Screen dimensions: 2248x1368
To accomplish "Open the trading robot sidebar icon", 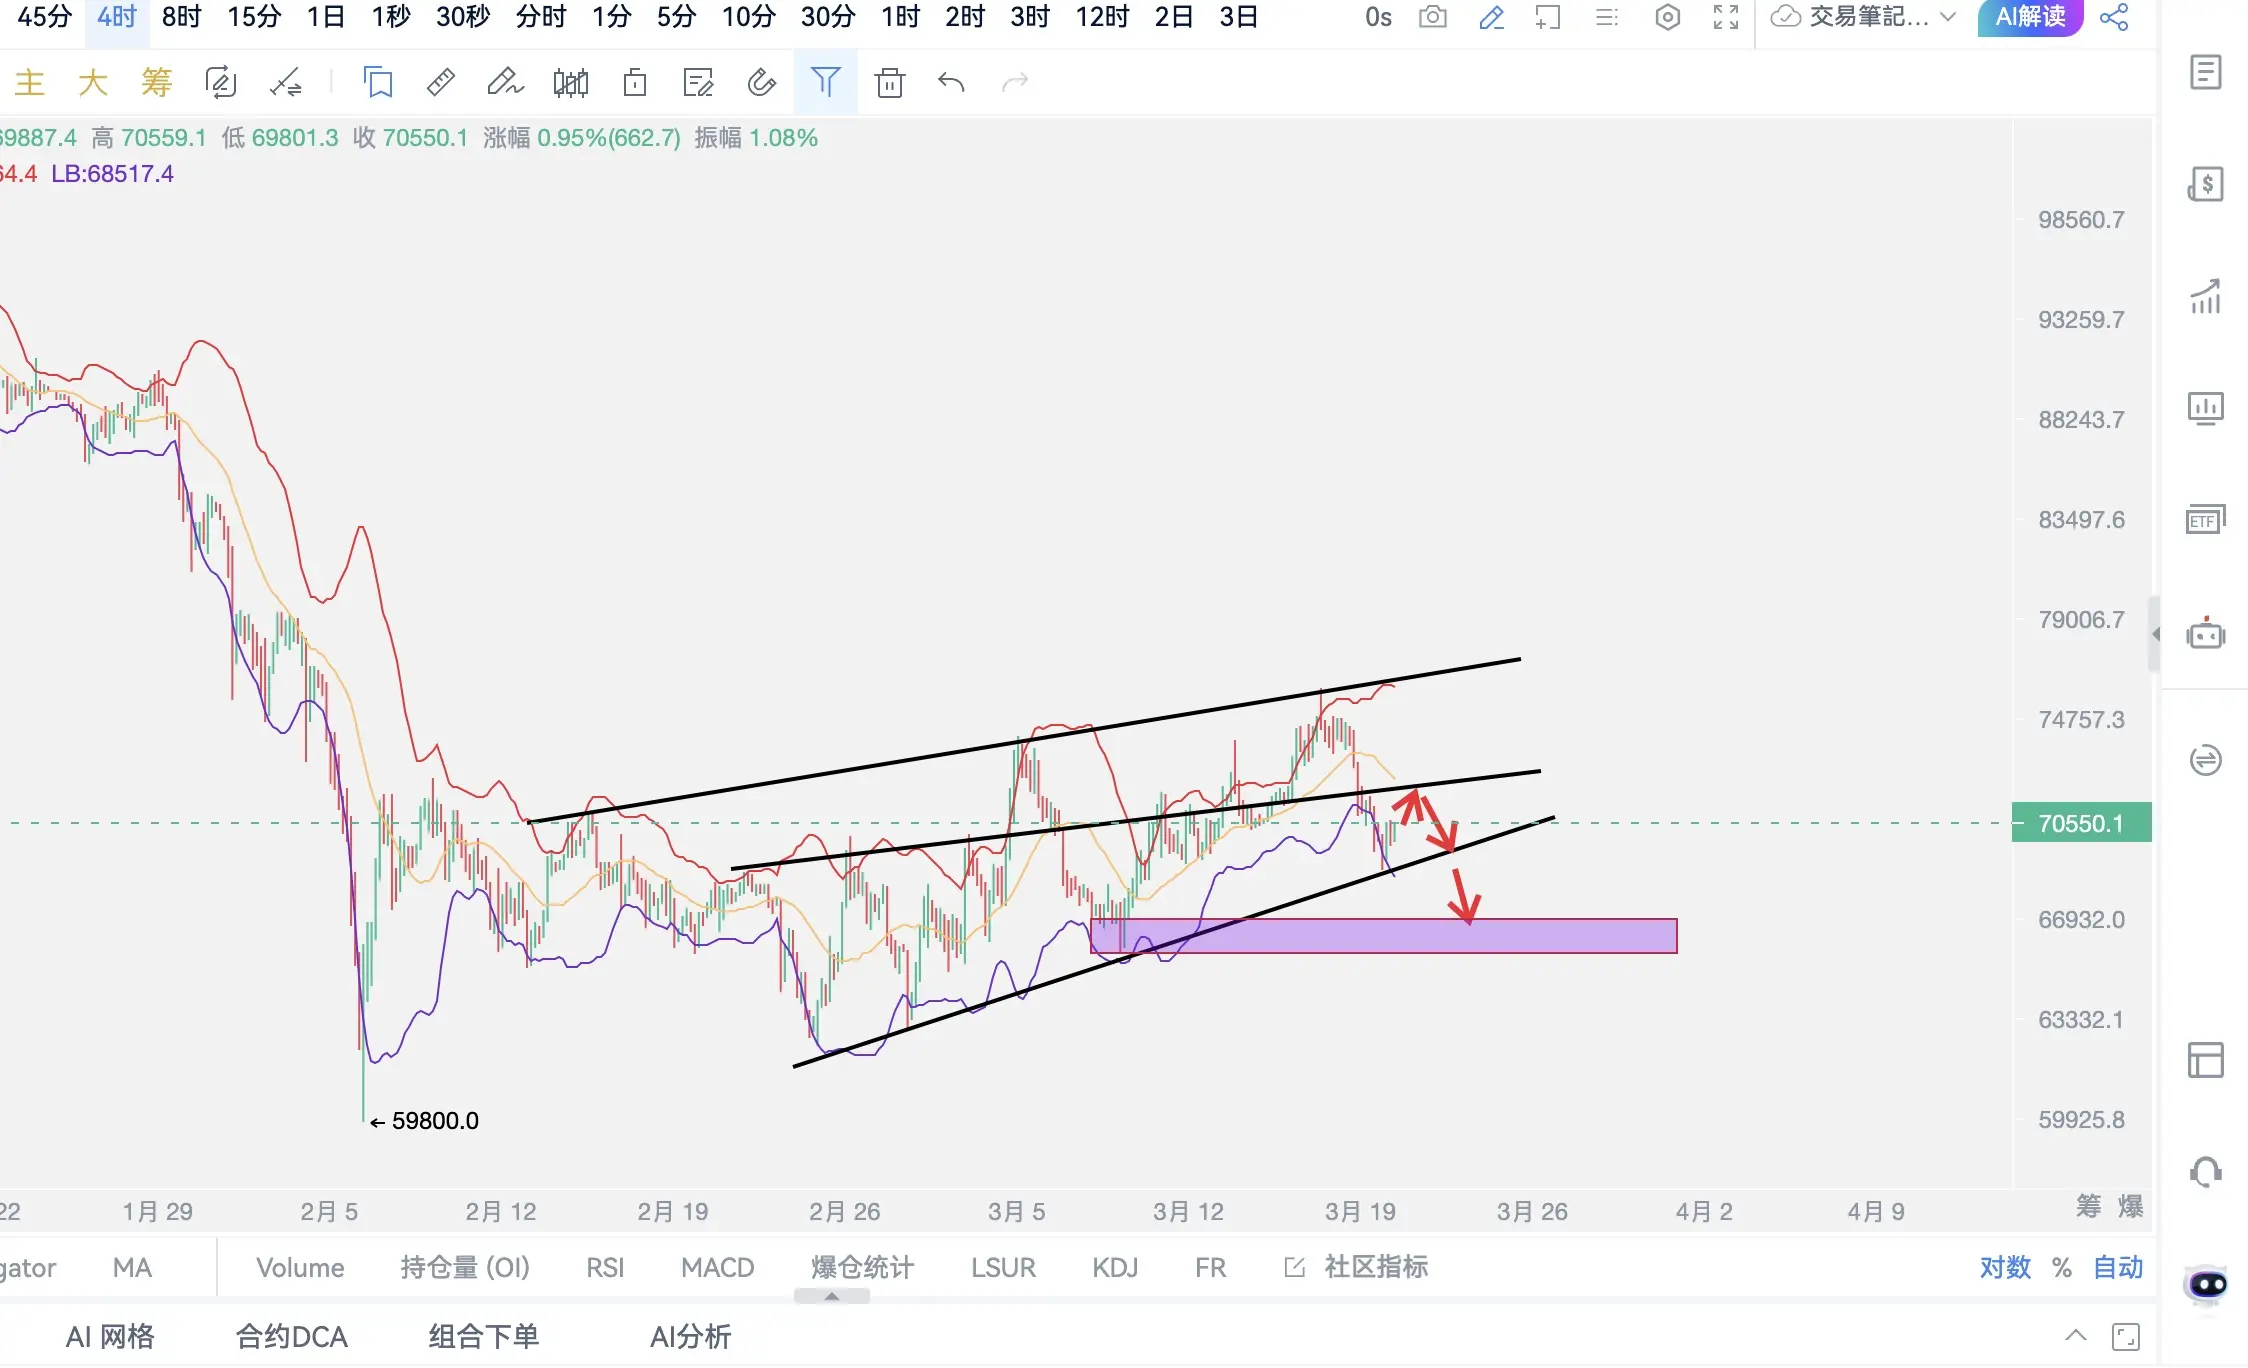I will 2205,634.
